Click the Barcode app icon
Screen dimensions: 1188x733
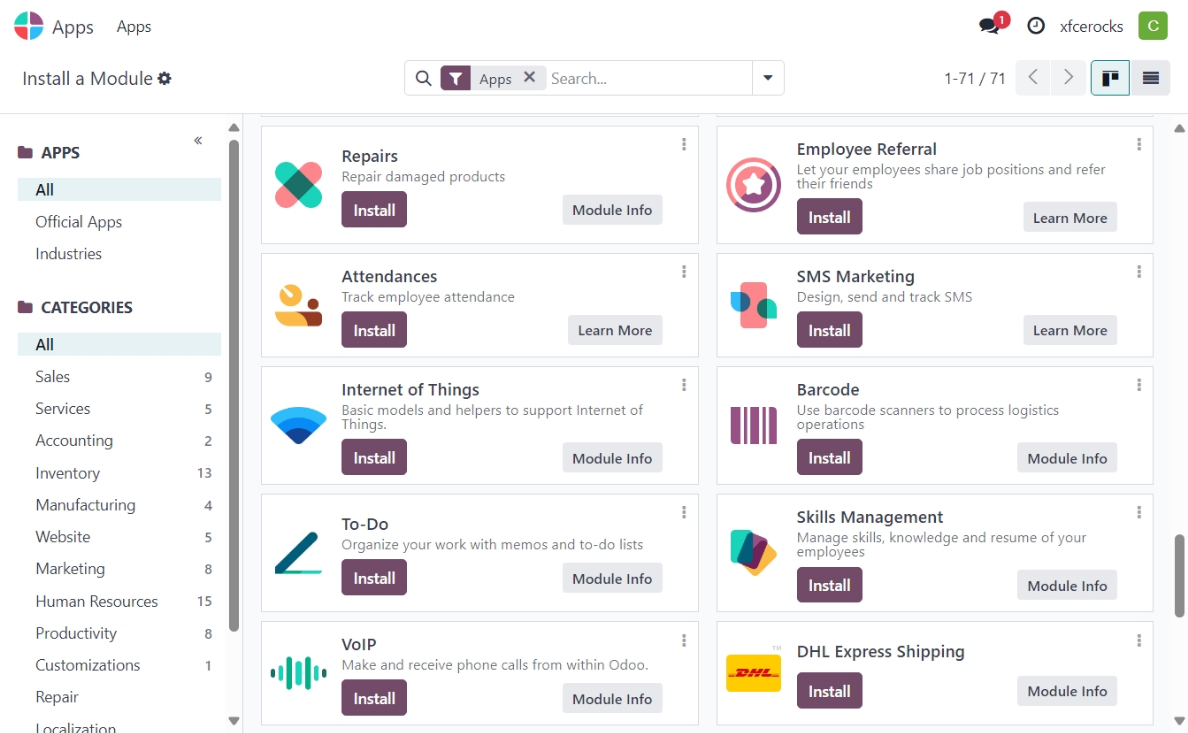753,425
